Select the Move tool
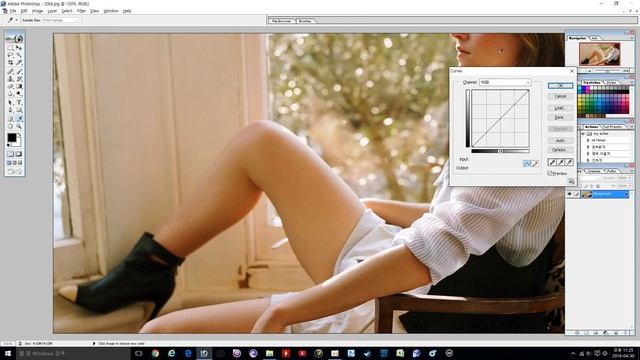Screen dimensions: 640x360 [x=19, y=48]
